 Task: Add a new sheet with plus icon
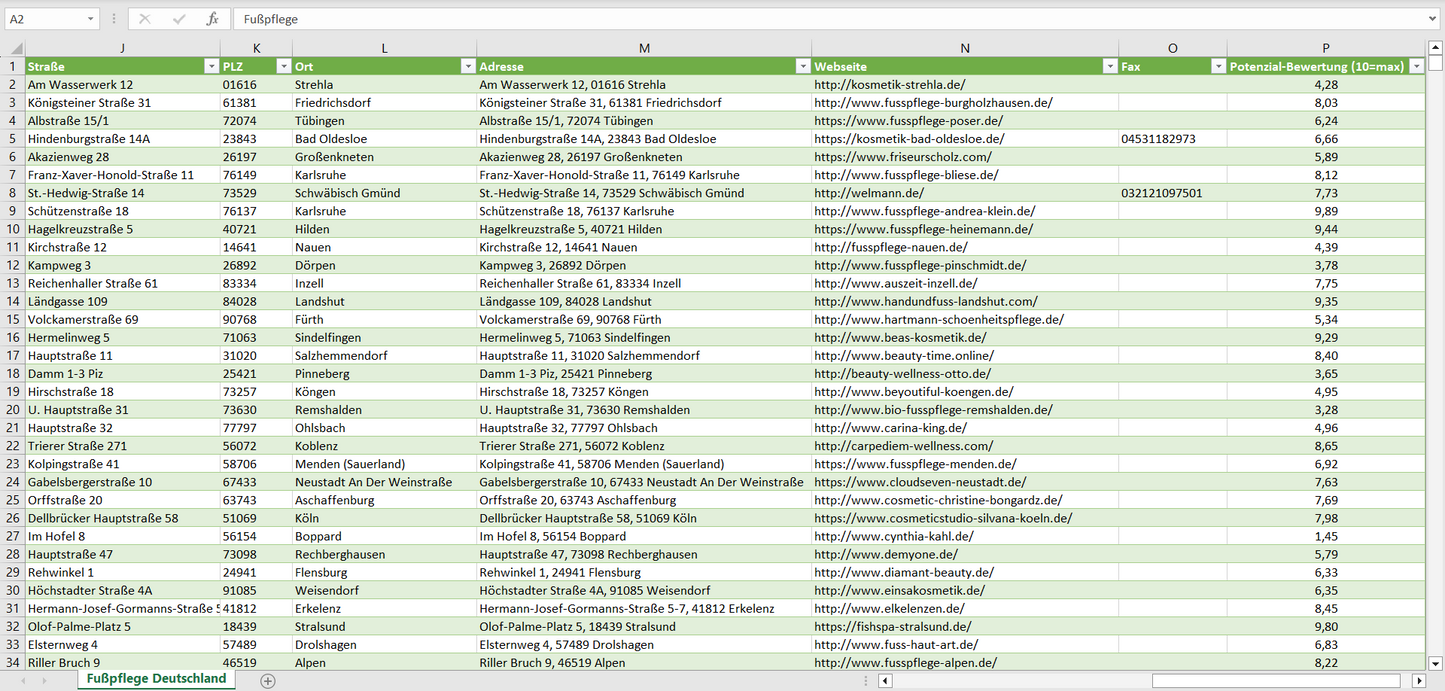(x=267, y=680)
